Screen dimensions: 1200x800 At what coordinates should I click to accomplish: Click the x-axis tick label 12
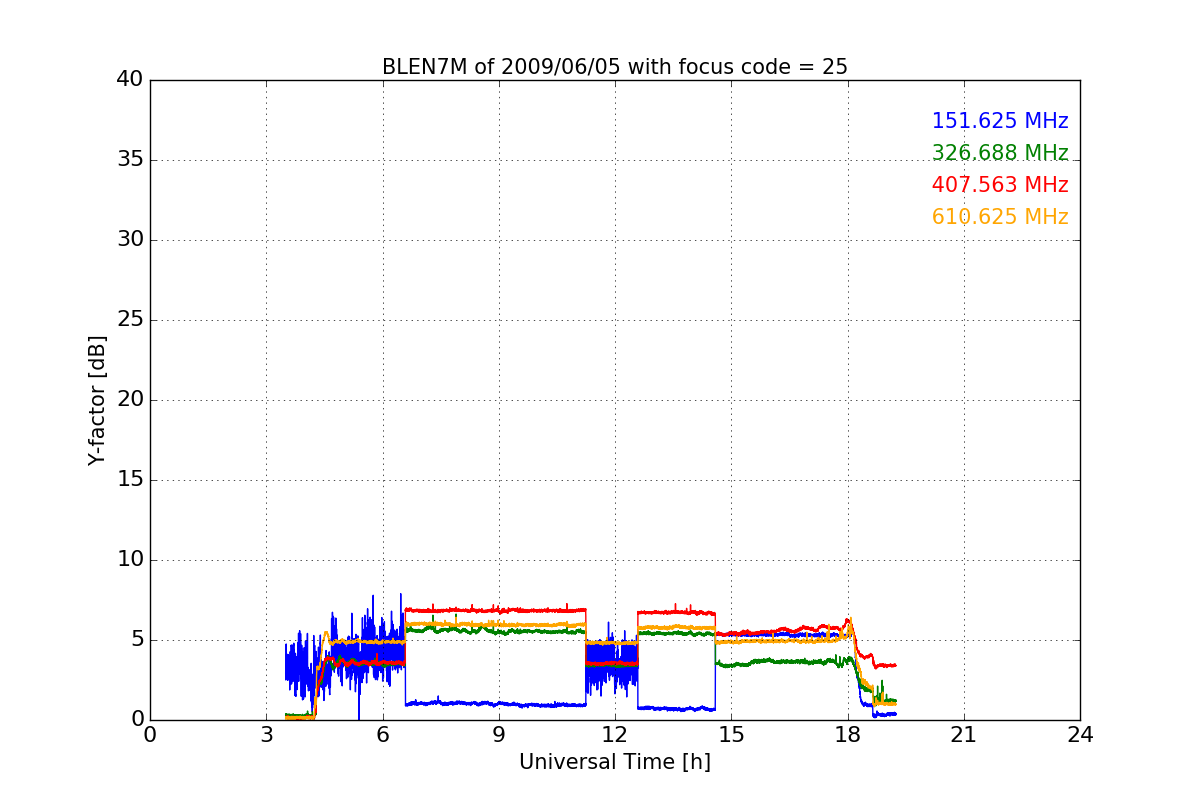tap(615, 735)
